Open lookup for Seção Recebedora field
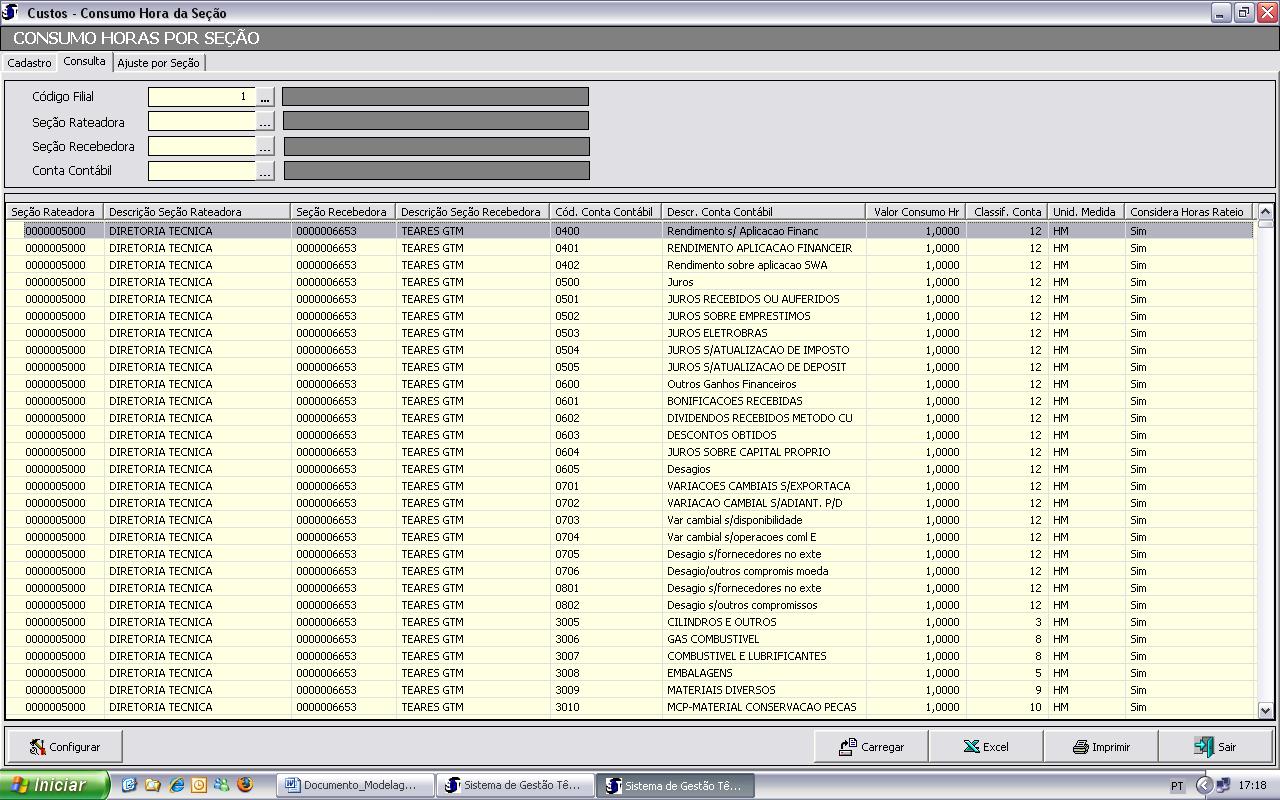Viewport: 1280px width, 800px height. (x=265, y=146)
